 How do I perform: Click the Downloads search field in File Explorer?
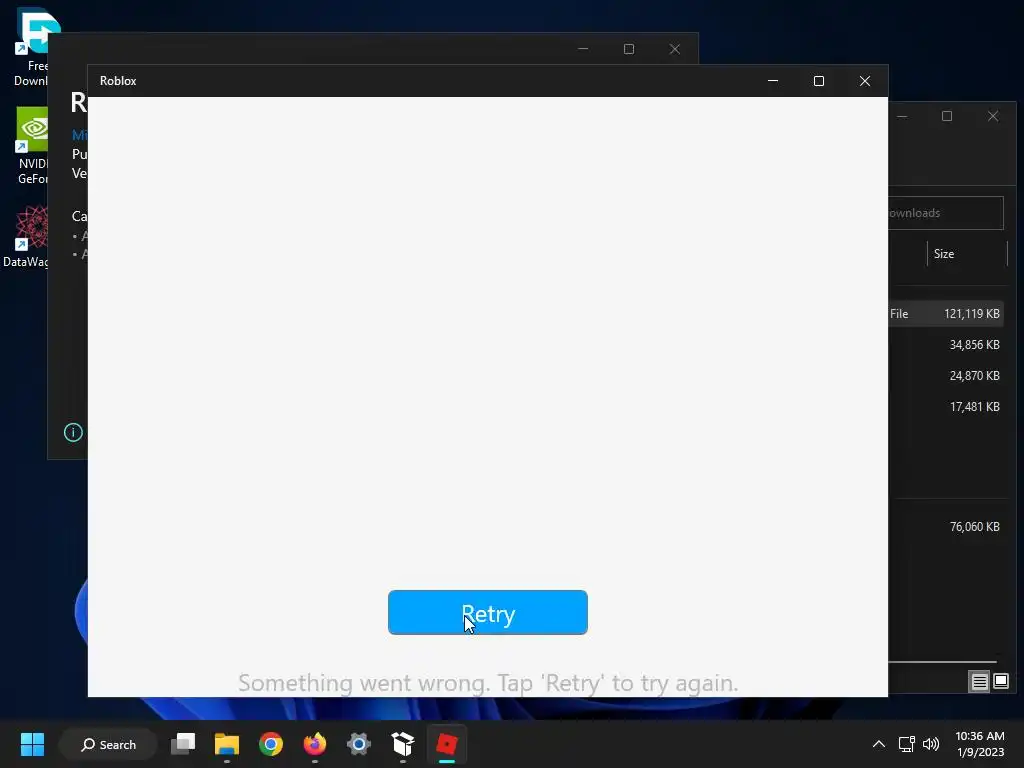(x=946, y=213)
